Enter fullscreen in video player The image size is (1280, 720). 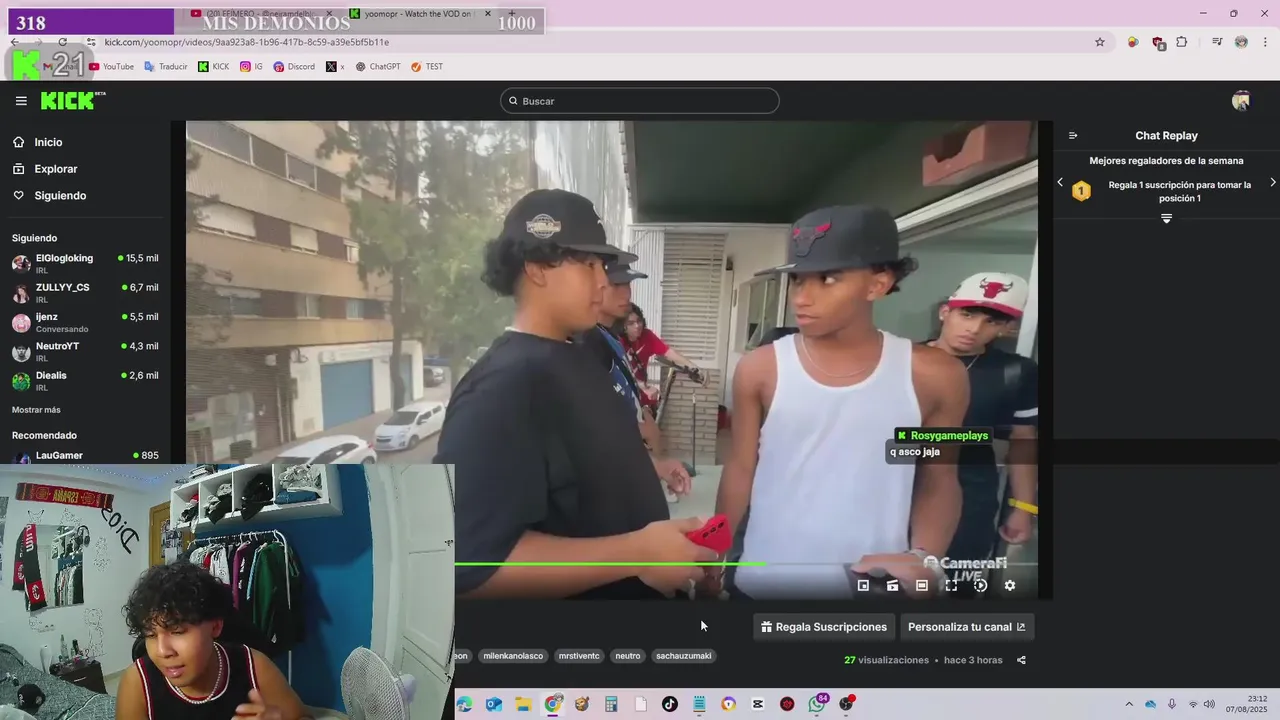click(951, 586)
